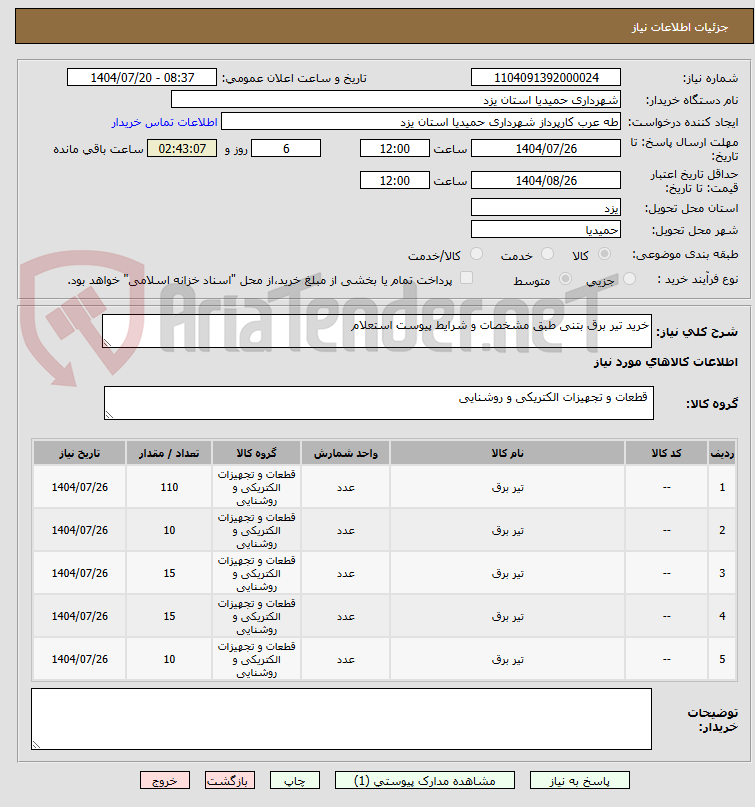Click the 'پاسخ به نیاز' button
Screen dimensions: 755x807
pyautogui.click(x=580, y=780)
